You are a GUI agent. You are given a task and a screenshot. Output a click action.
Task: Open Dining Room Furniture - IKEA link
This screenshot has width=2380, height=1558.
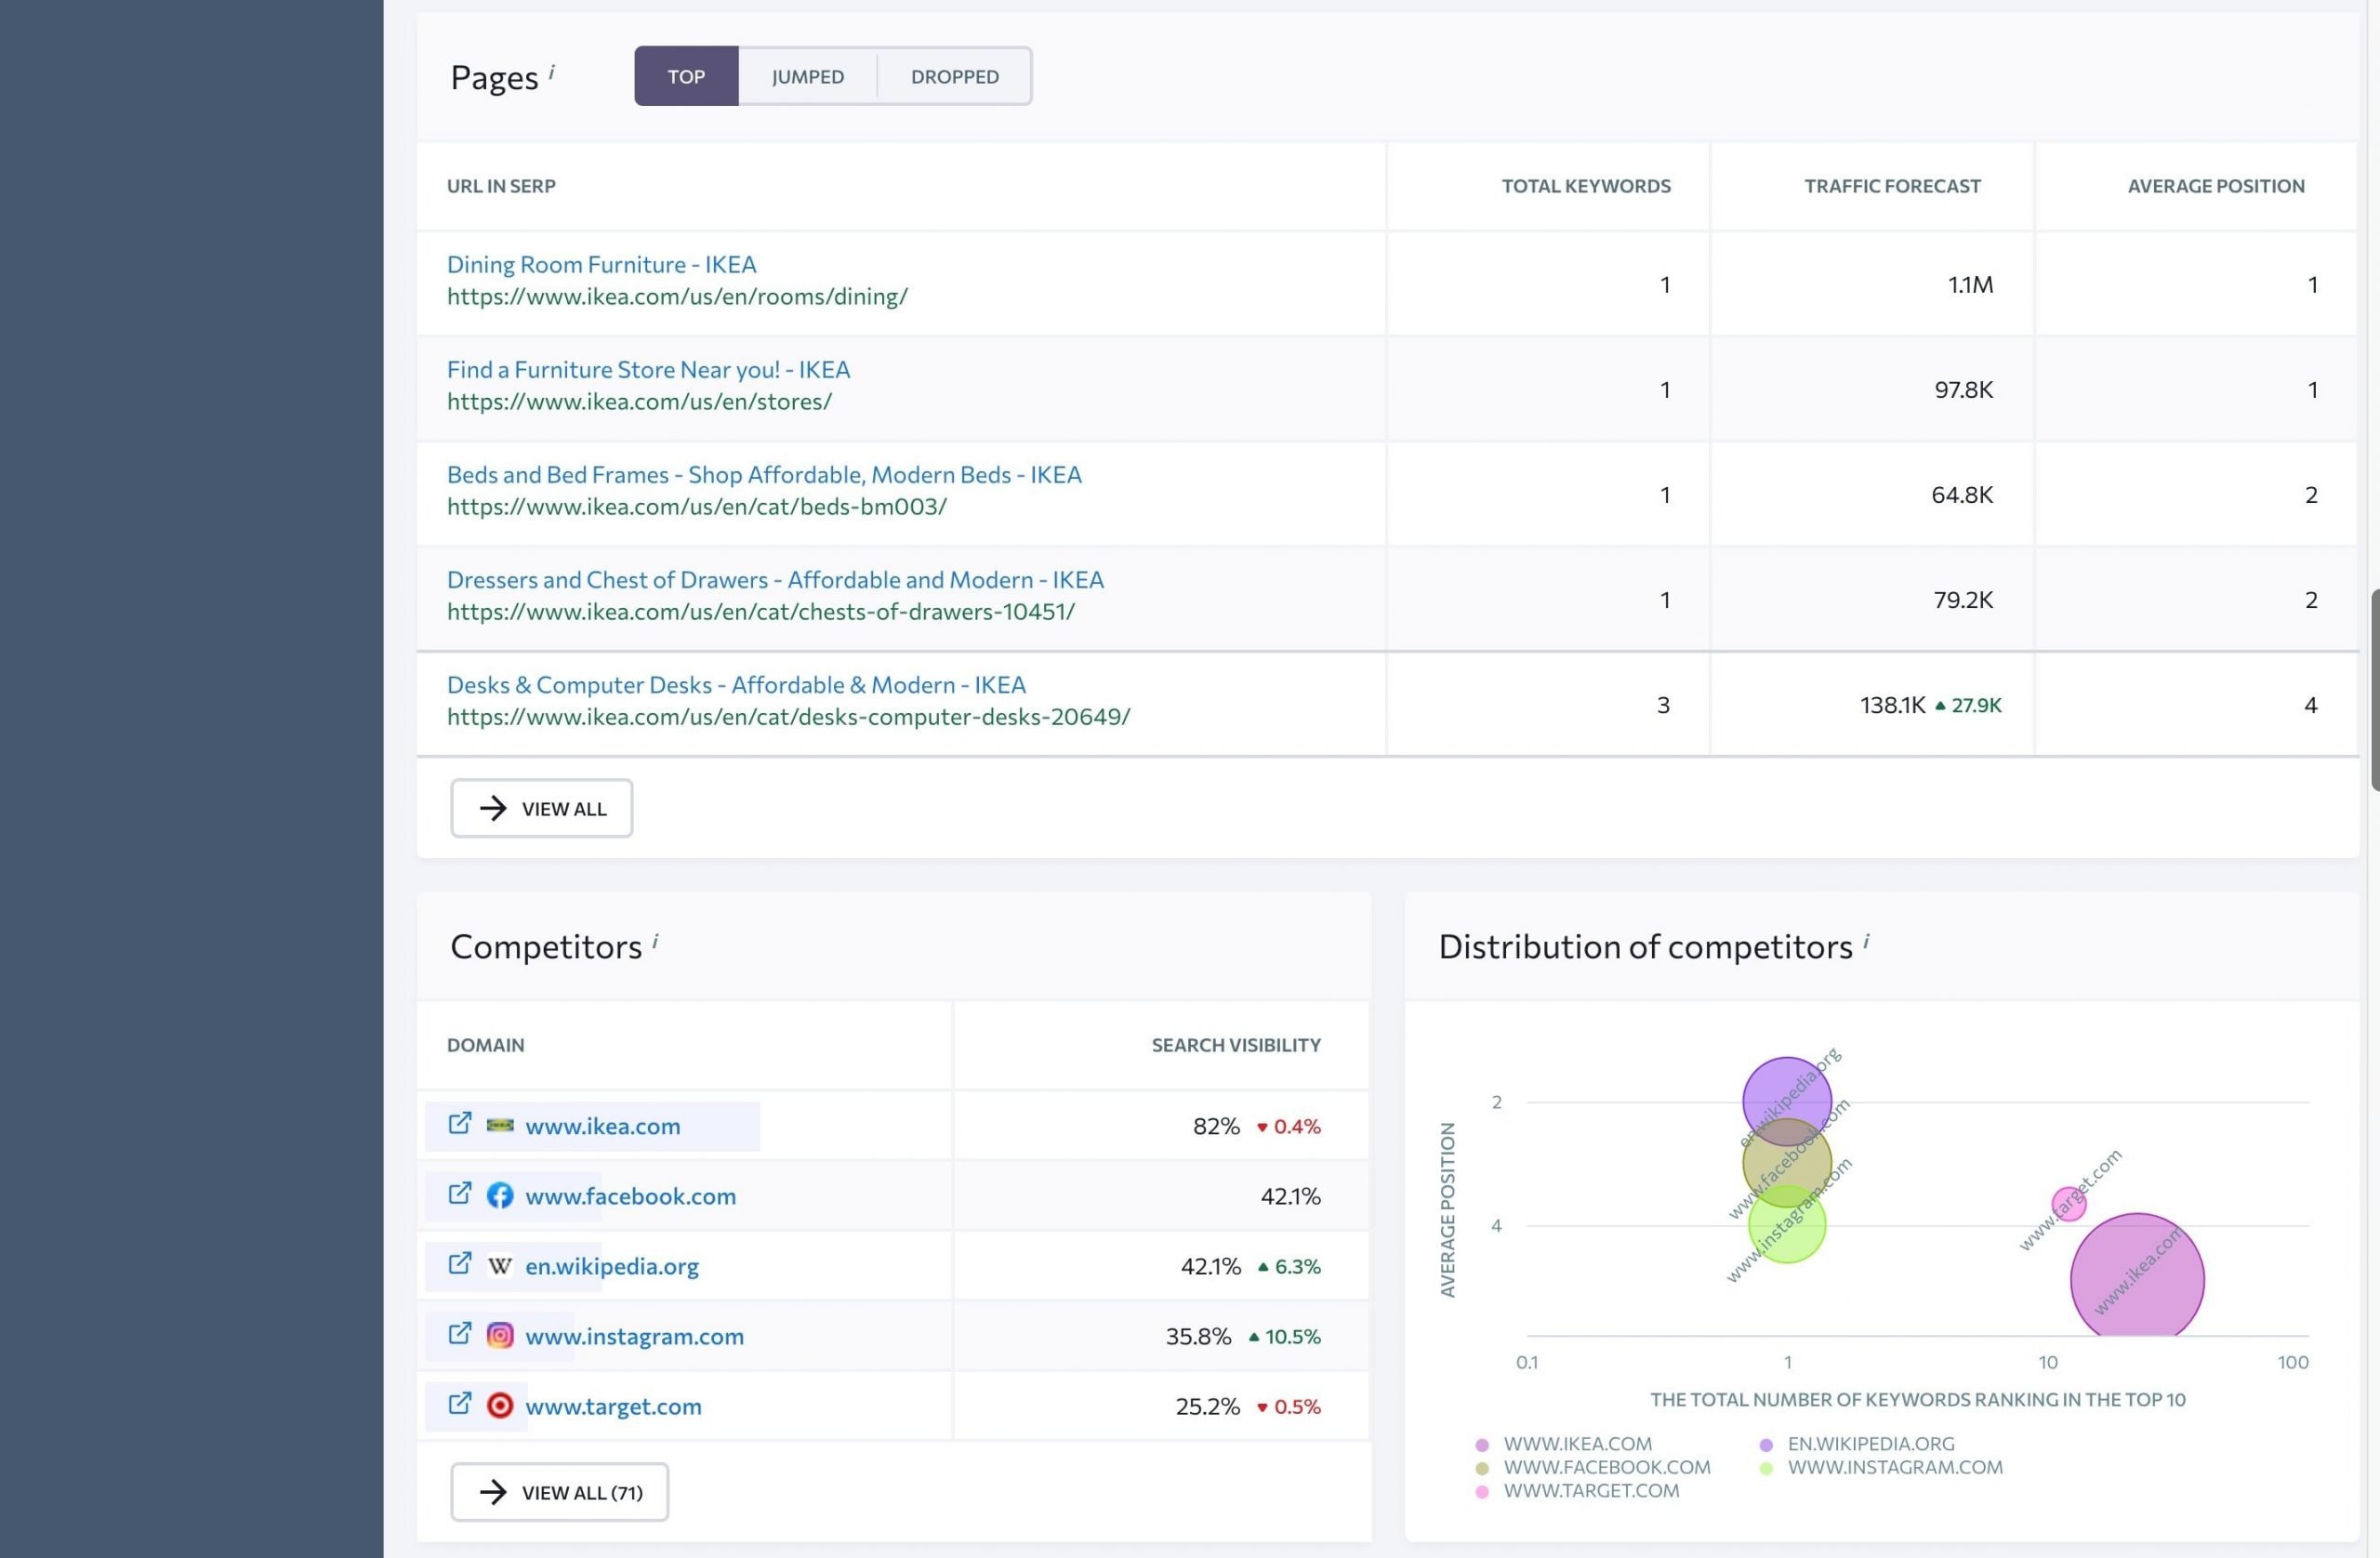(x=601, y=264)
